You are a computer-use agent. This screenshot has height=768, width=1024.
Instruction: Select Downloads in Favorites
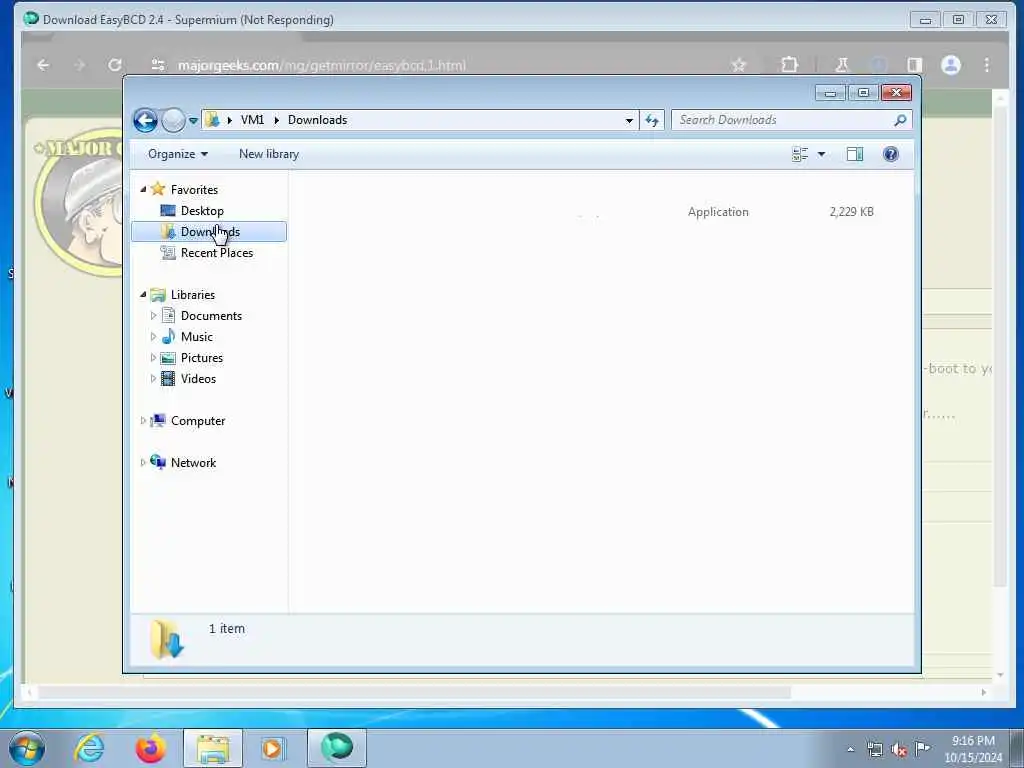(x=210, y=232)
